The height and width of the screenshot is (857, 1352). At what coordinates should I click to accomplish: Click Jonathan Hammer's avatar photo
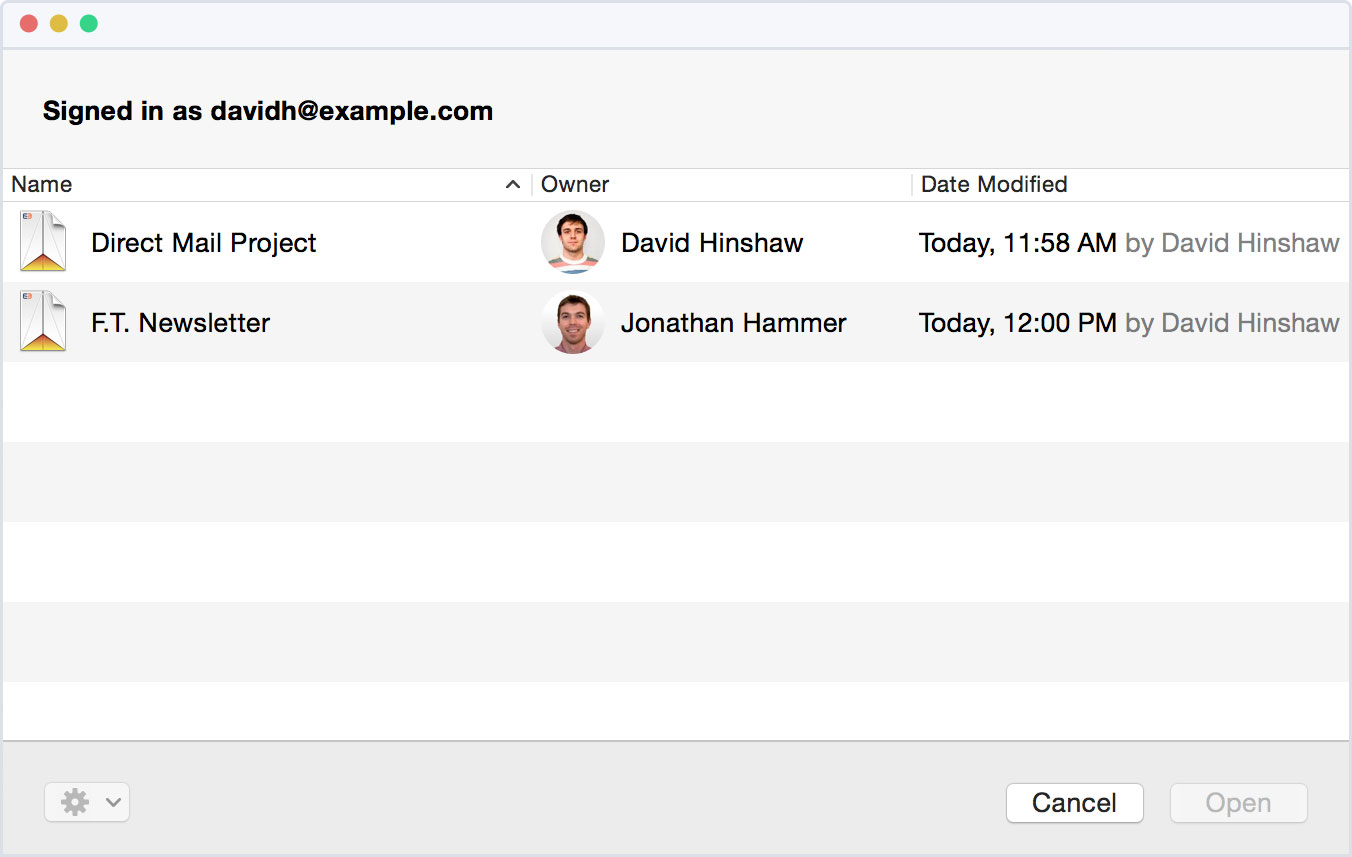pos(572,322)
